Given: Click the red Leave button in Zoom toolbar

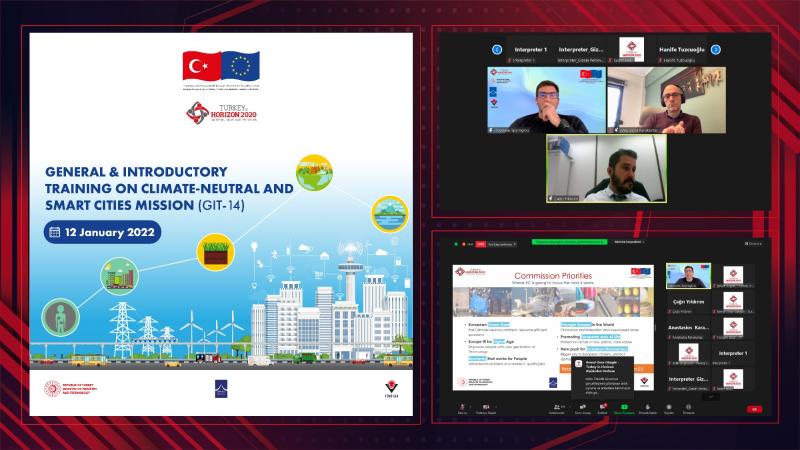Looking at the screenshot, I should point(754,409).
